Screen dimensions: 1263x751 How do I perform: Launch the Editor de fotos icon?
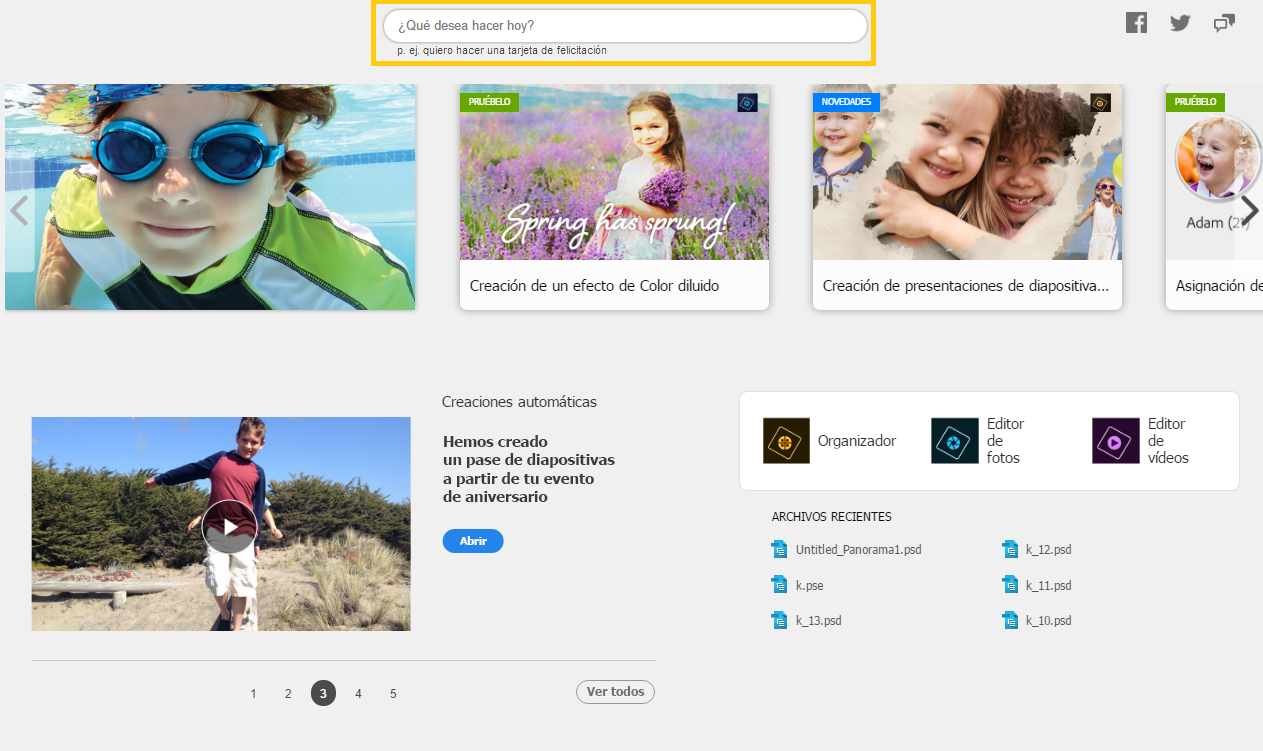955,441
